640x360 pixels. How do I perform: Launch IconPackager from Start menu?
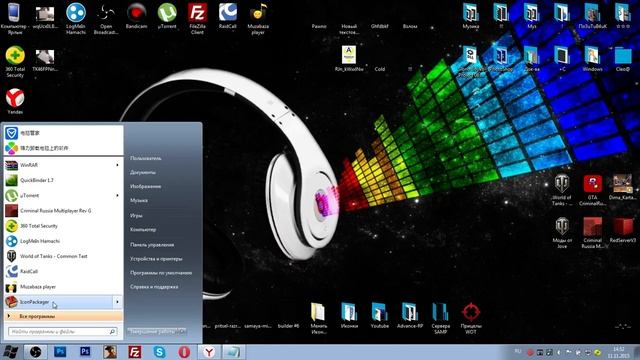pyautogui.click(x=58, y=302)
